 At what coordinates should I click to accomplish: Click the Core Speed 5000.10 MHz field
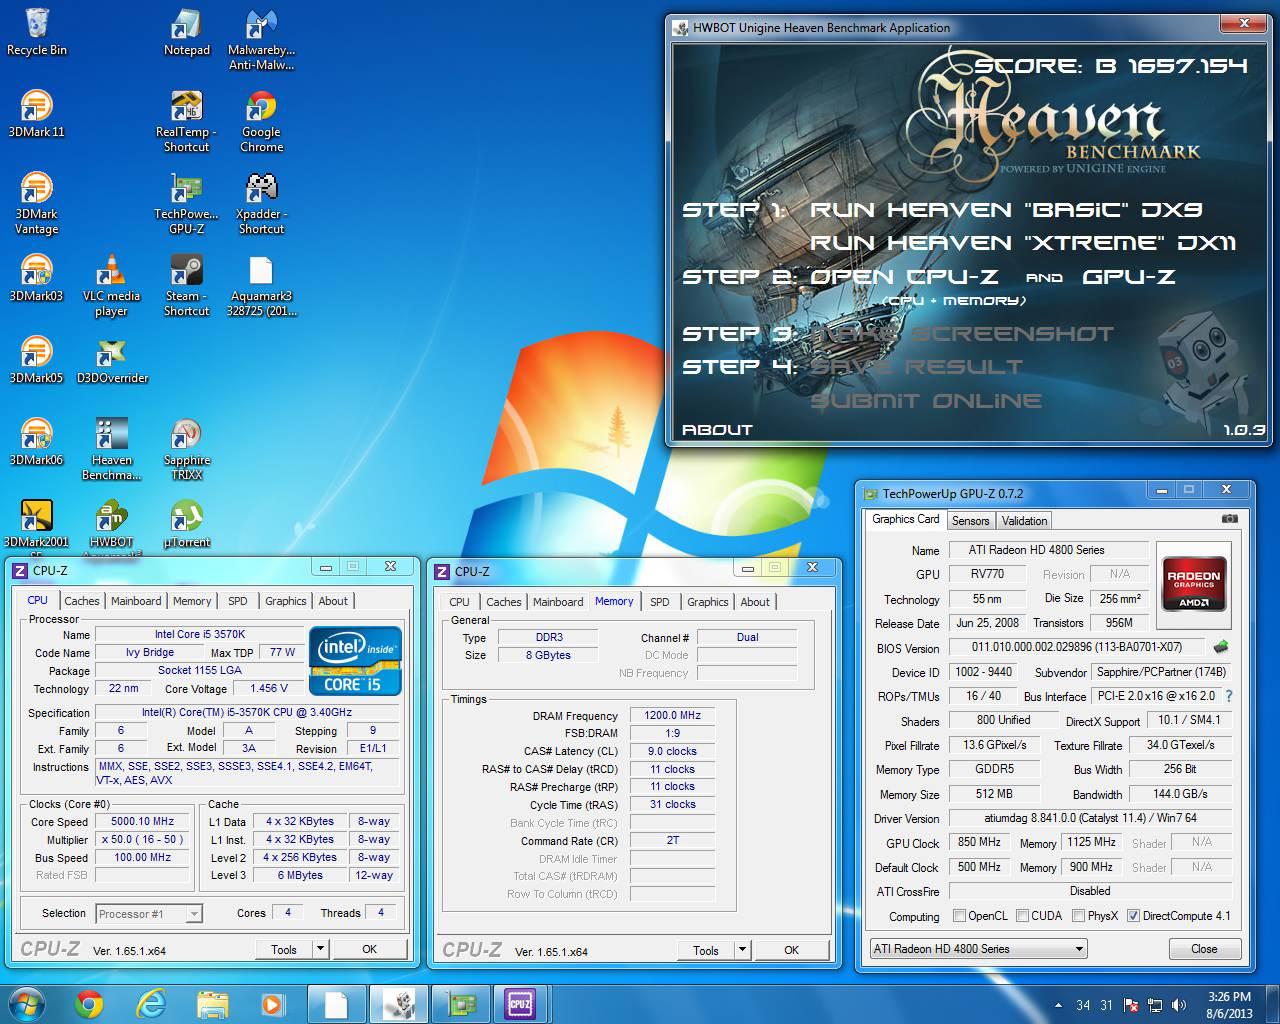pos(143,821)
